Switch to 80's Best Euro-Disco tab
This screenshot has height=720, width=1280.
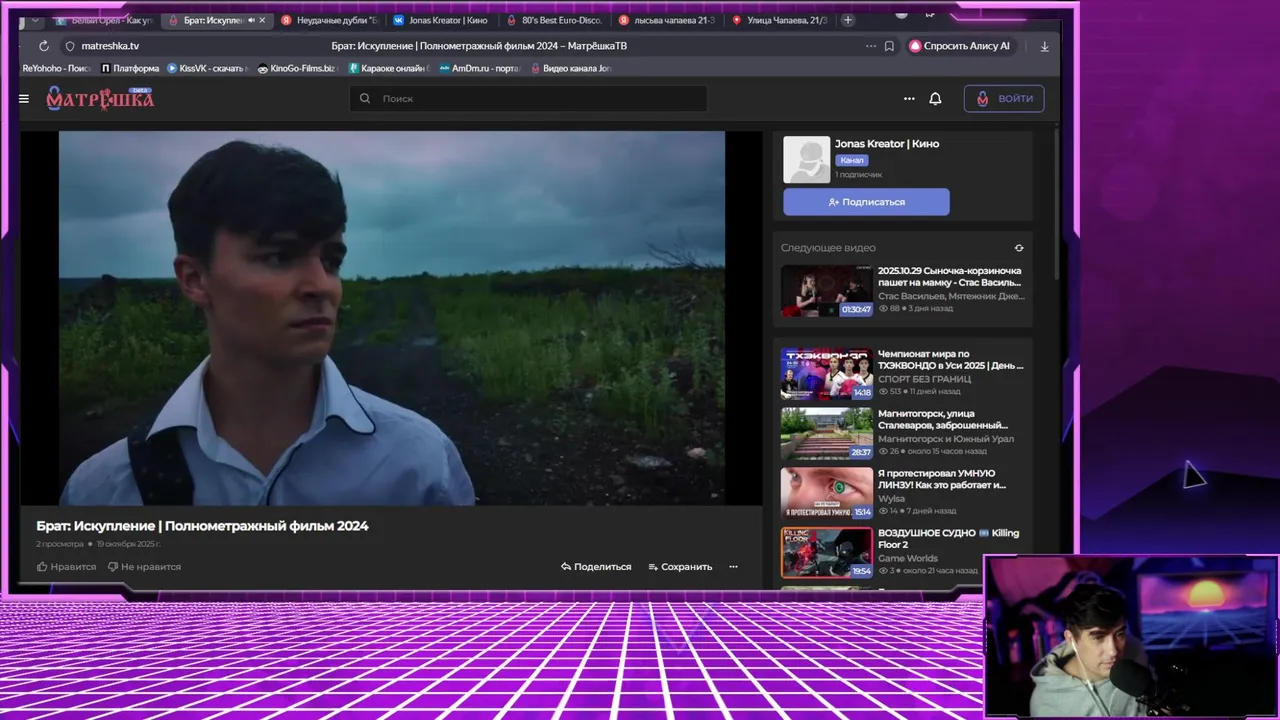tap(555, 20)
